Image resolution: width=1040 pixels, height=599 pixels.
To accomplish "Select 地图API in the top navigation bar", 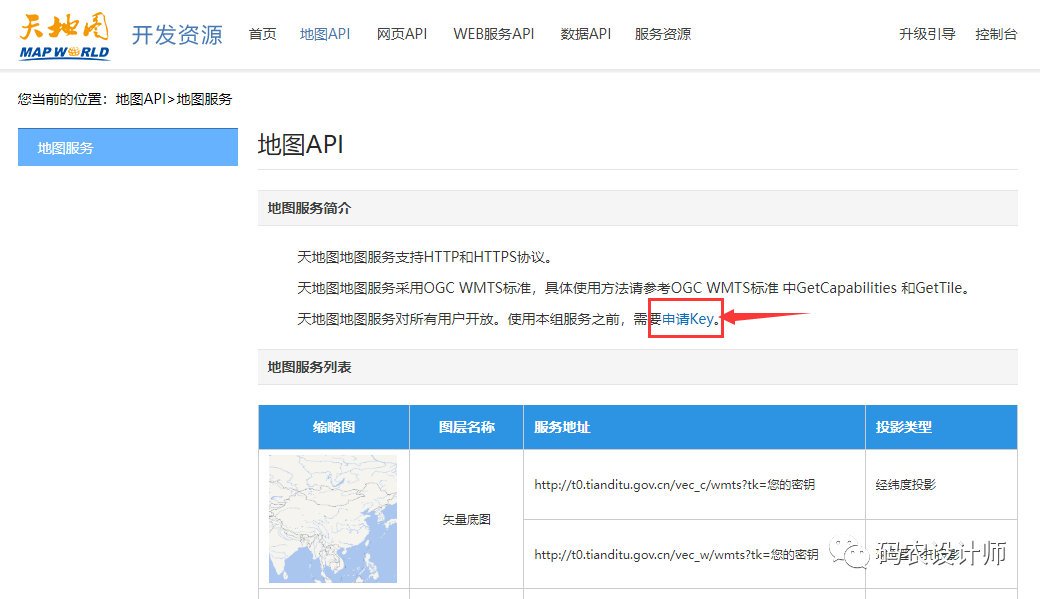I will click(325, 34).
